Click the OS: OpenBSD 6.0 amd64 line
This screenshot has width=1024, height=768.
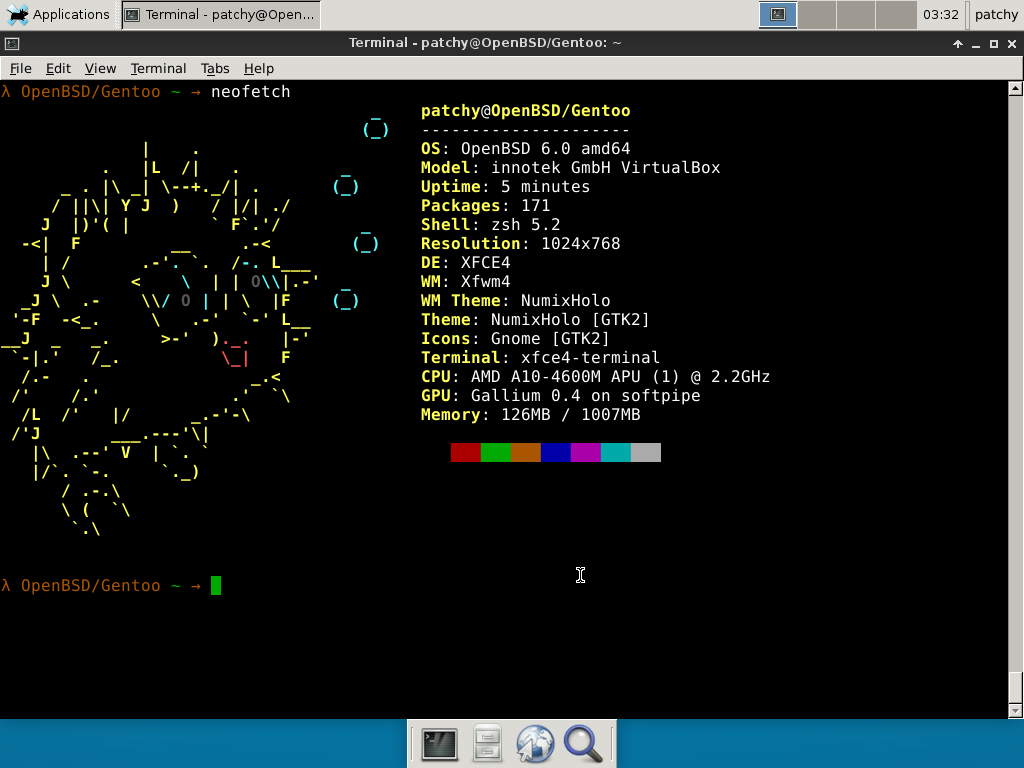click(x=526, y=149)
